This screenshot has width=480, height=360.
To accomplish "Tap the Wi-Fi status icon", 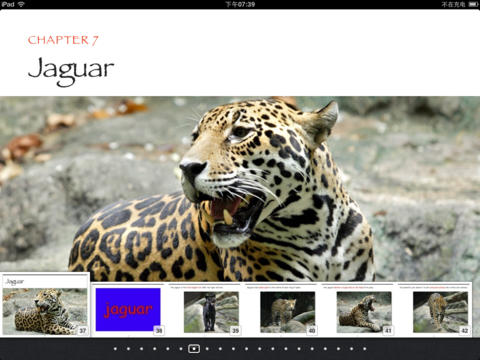I will tap(21, 4).
